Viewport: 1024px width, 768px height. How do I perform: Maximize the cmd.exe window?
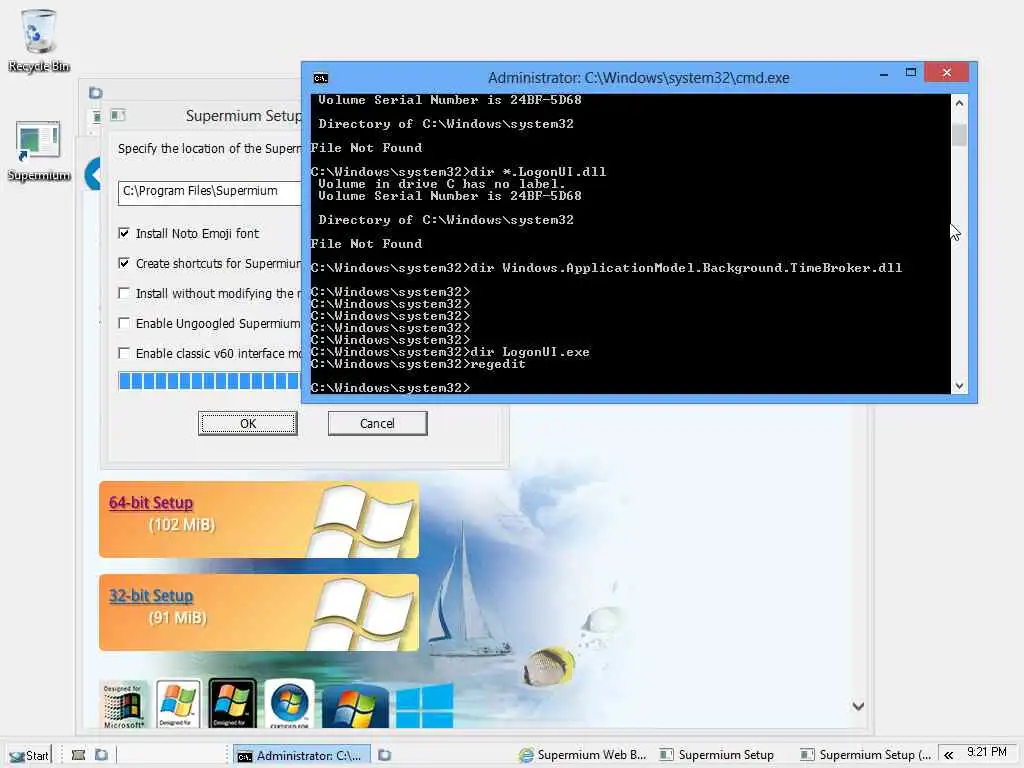tap(911, 73)
